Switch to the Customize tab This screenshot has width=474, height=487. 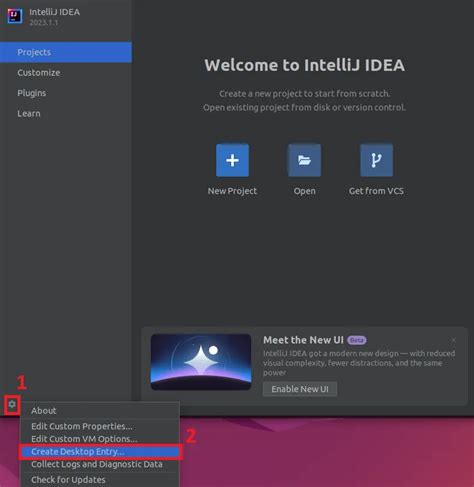(x=66, y=72)
